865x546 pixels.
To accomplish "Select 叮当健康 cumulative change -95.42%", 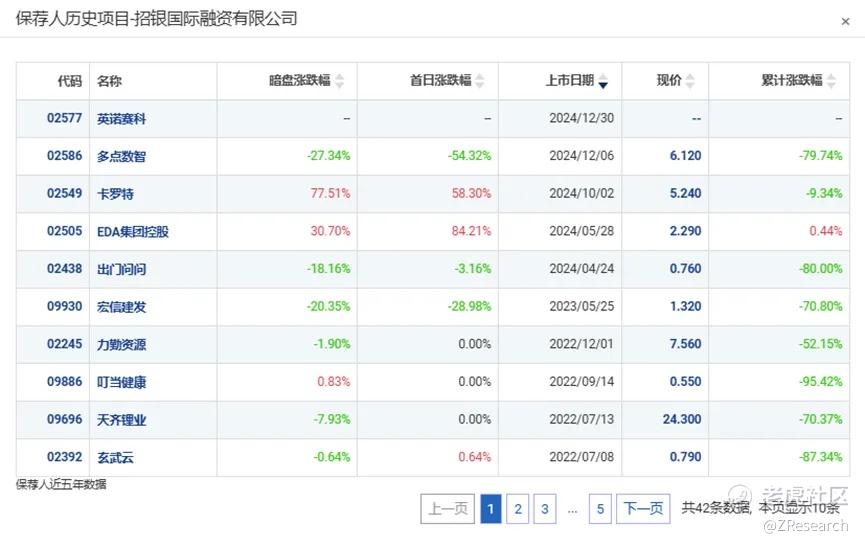I will tap(821, 381).
